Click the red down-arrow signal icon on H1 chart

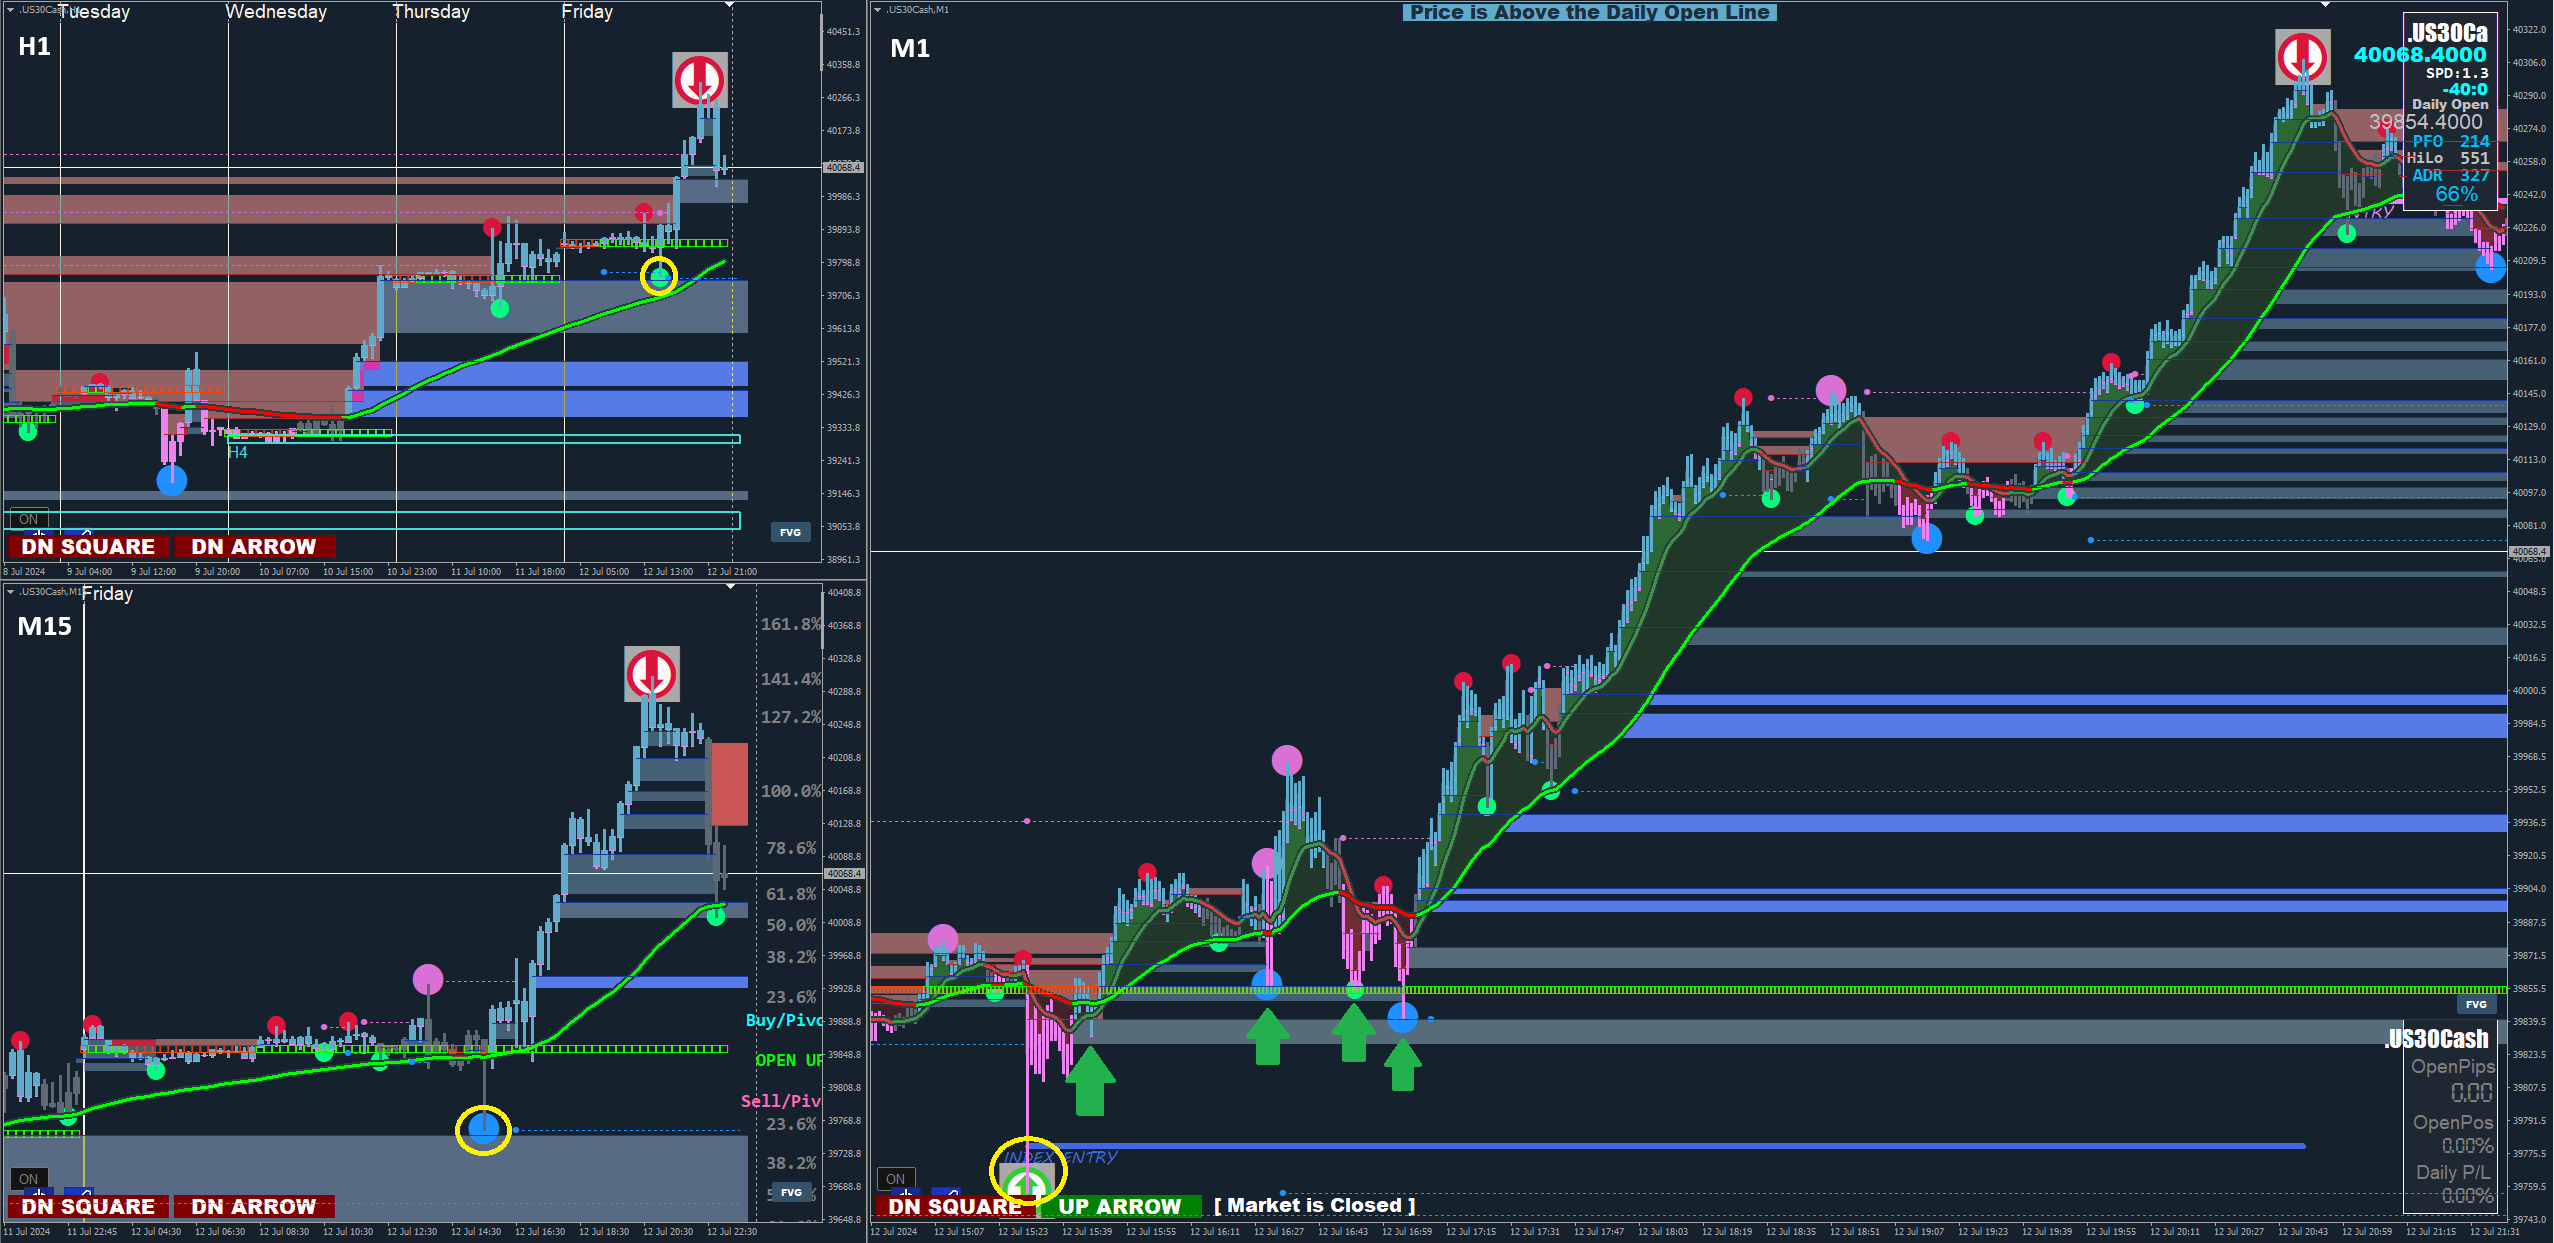coord(699,80)
